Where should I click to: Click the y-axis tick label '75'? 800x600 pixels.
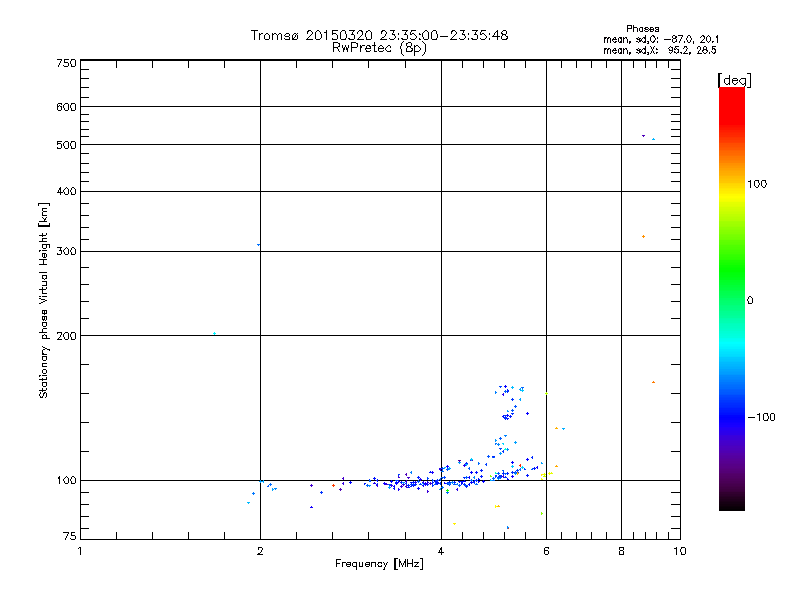[69, 536]
